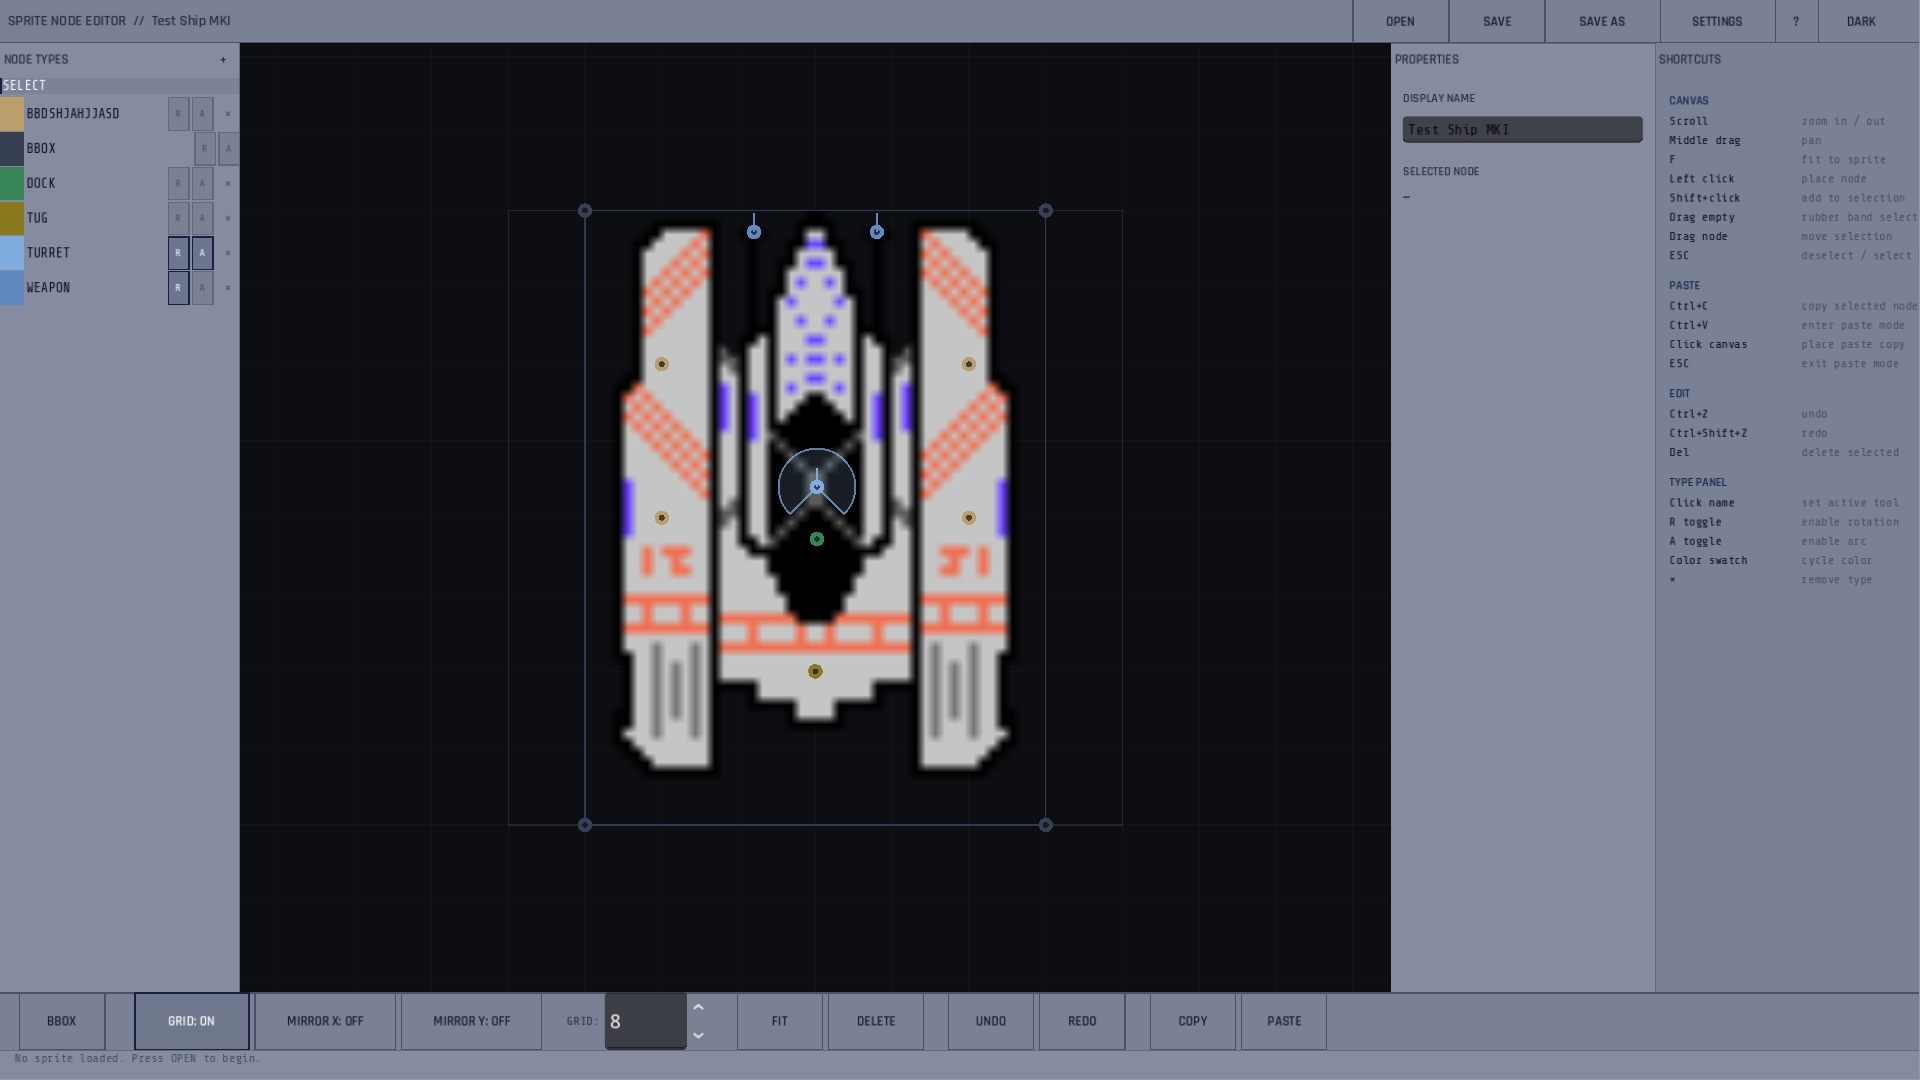
Task: Grab top-left bounding box corner handle
Action: tap(585, 211)
